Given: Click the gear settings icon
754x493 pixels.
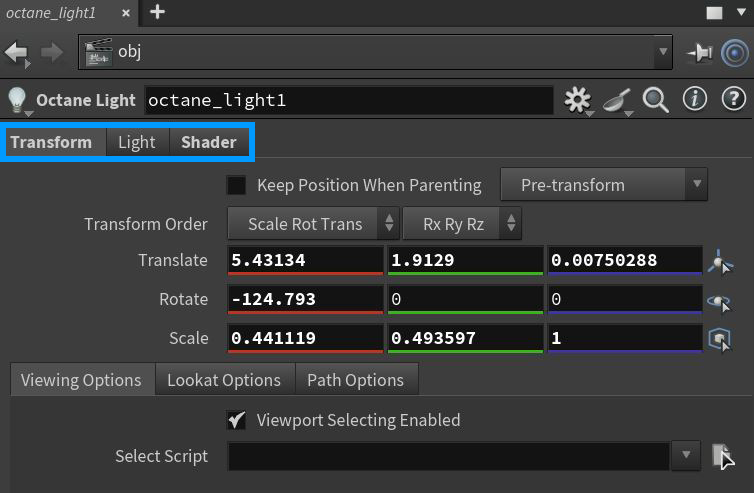Looking at the screenshot, I should point(577,100).
